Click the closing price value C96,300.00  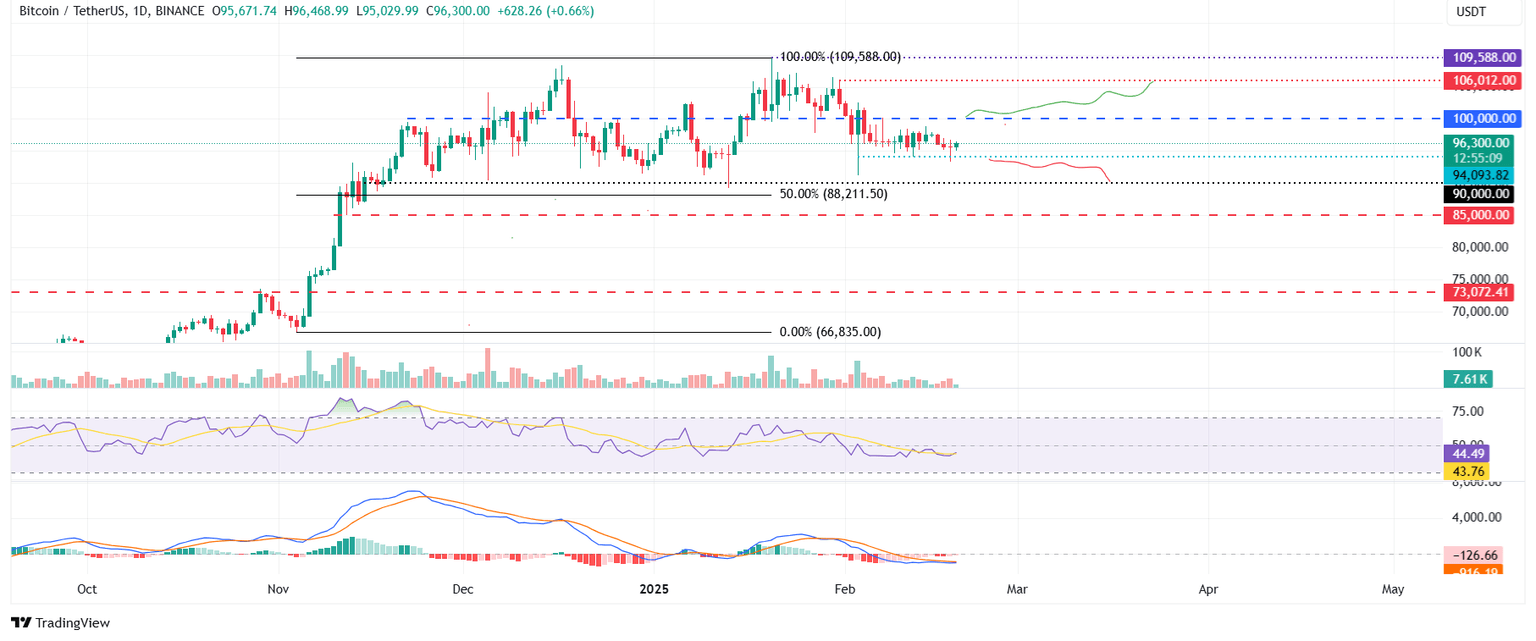click(x=460, y=13)
